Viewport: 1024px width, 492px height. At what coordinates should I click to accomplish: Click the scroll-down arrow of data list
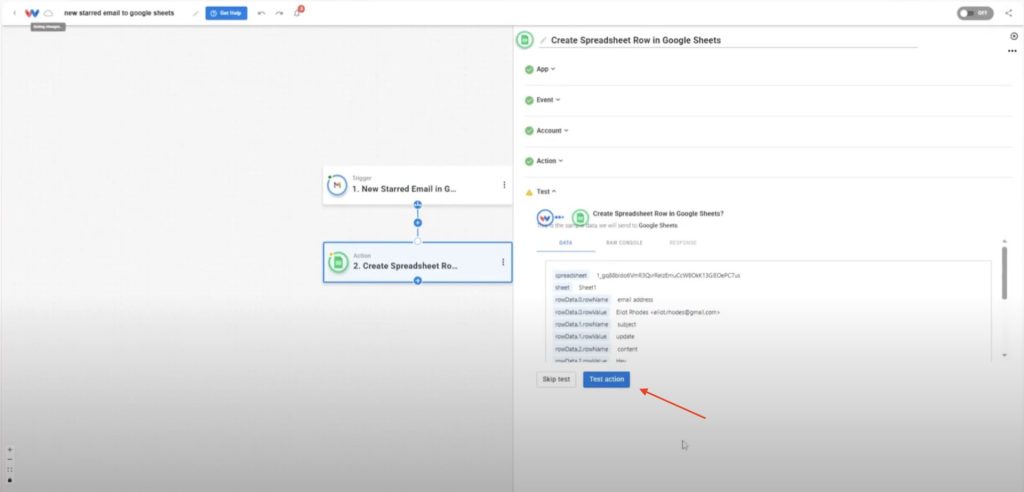click(x=1004, y=355)
